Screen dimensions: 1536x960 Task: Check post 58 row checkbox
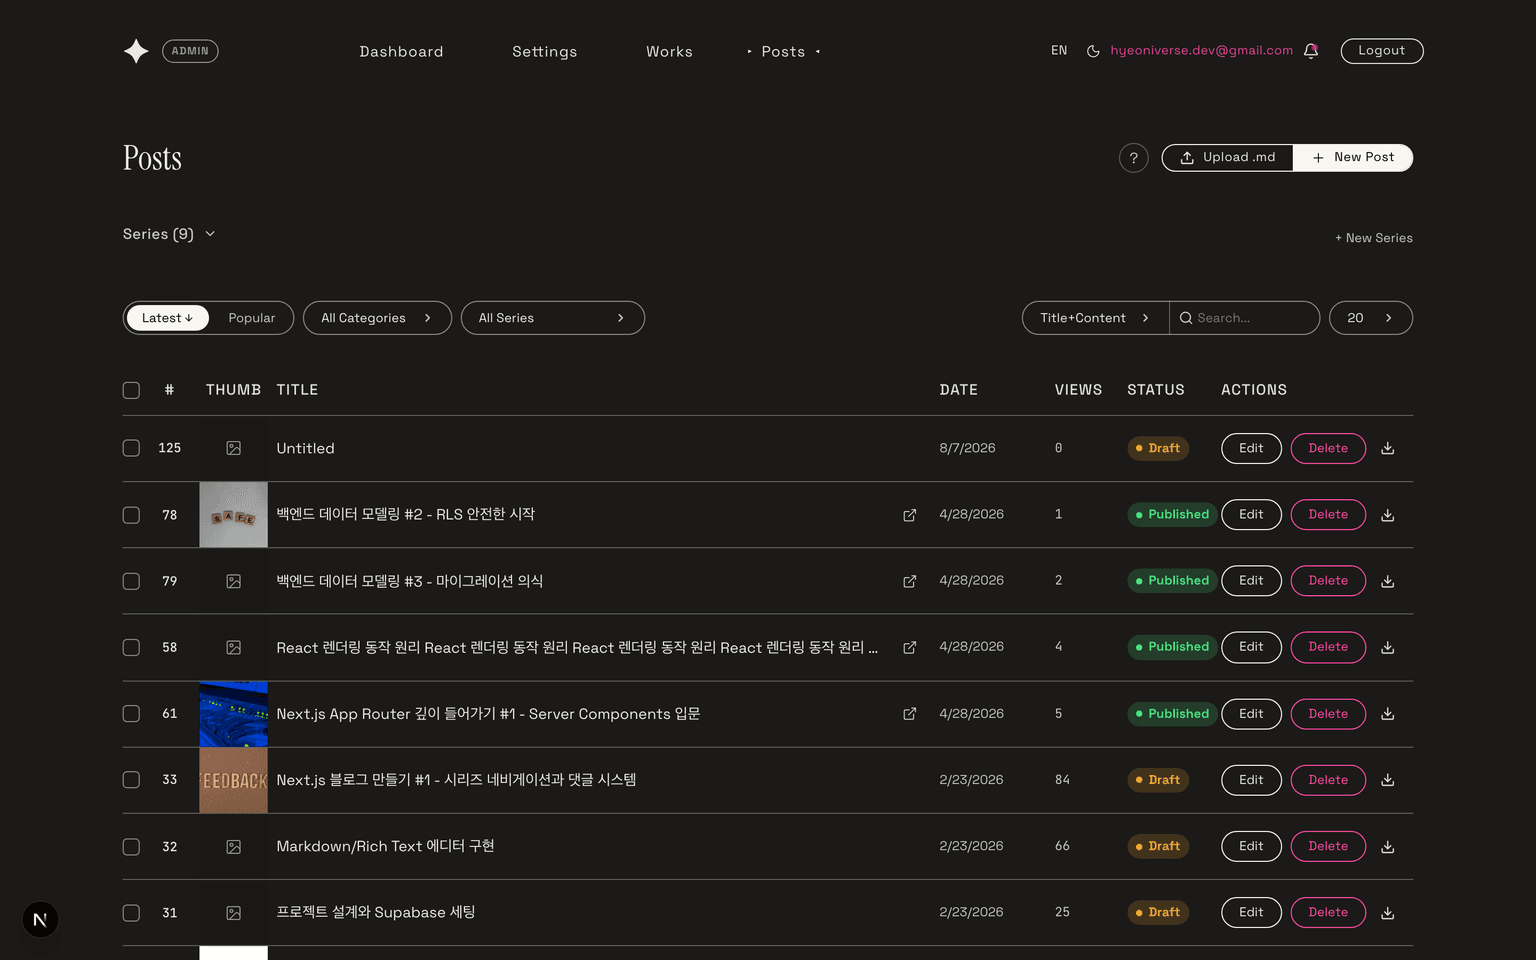tap(131, 647)
